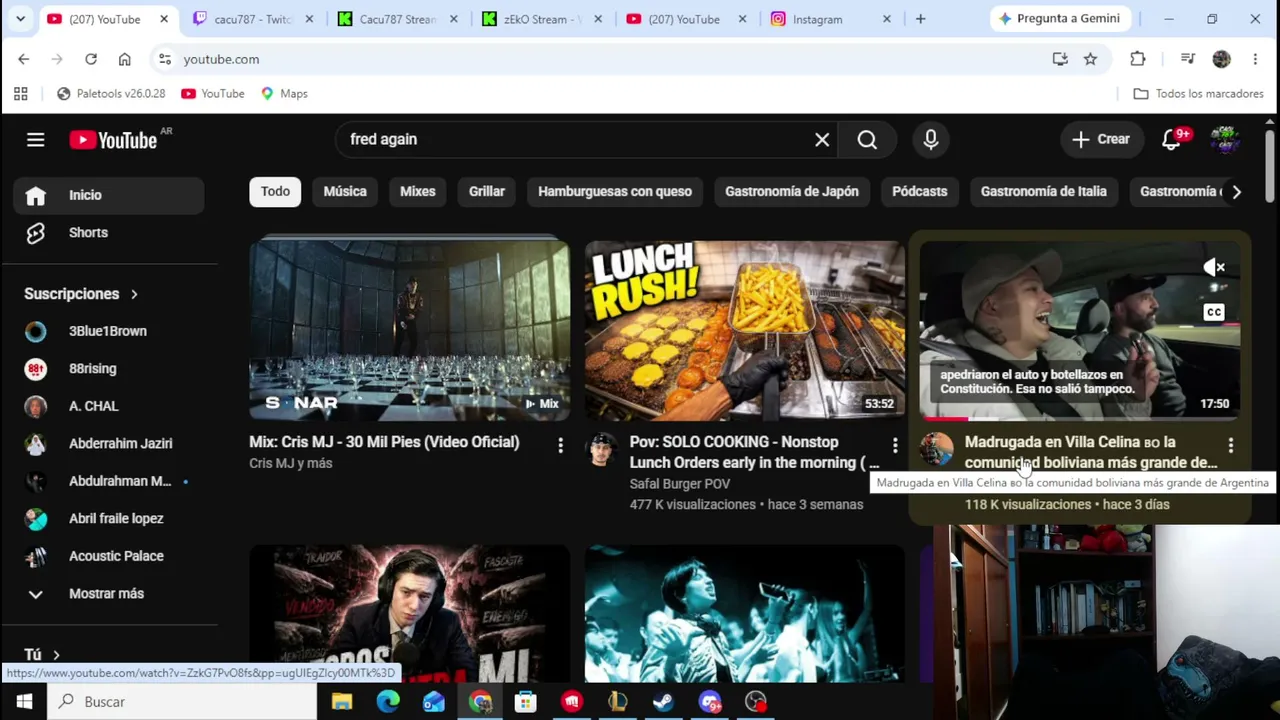The width and height of the screenshot is (1280, 720).
Task: Open the Chrome home page button
Action: click(x=125, y=59)
